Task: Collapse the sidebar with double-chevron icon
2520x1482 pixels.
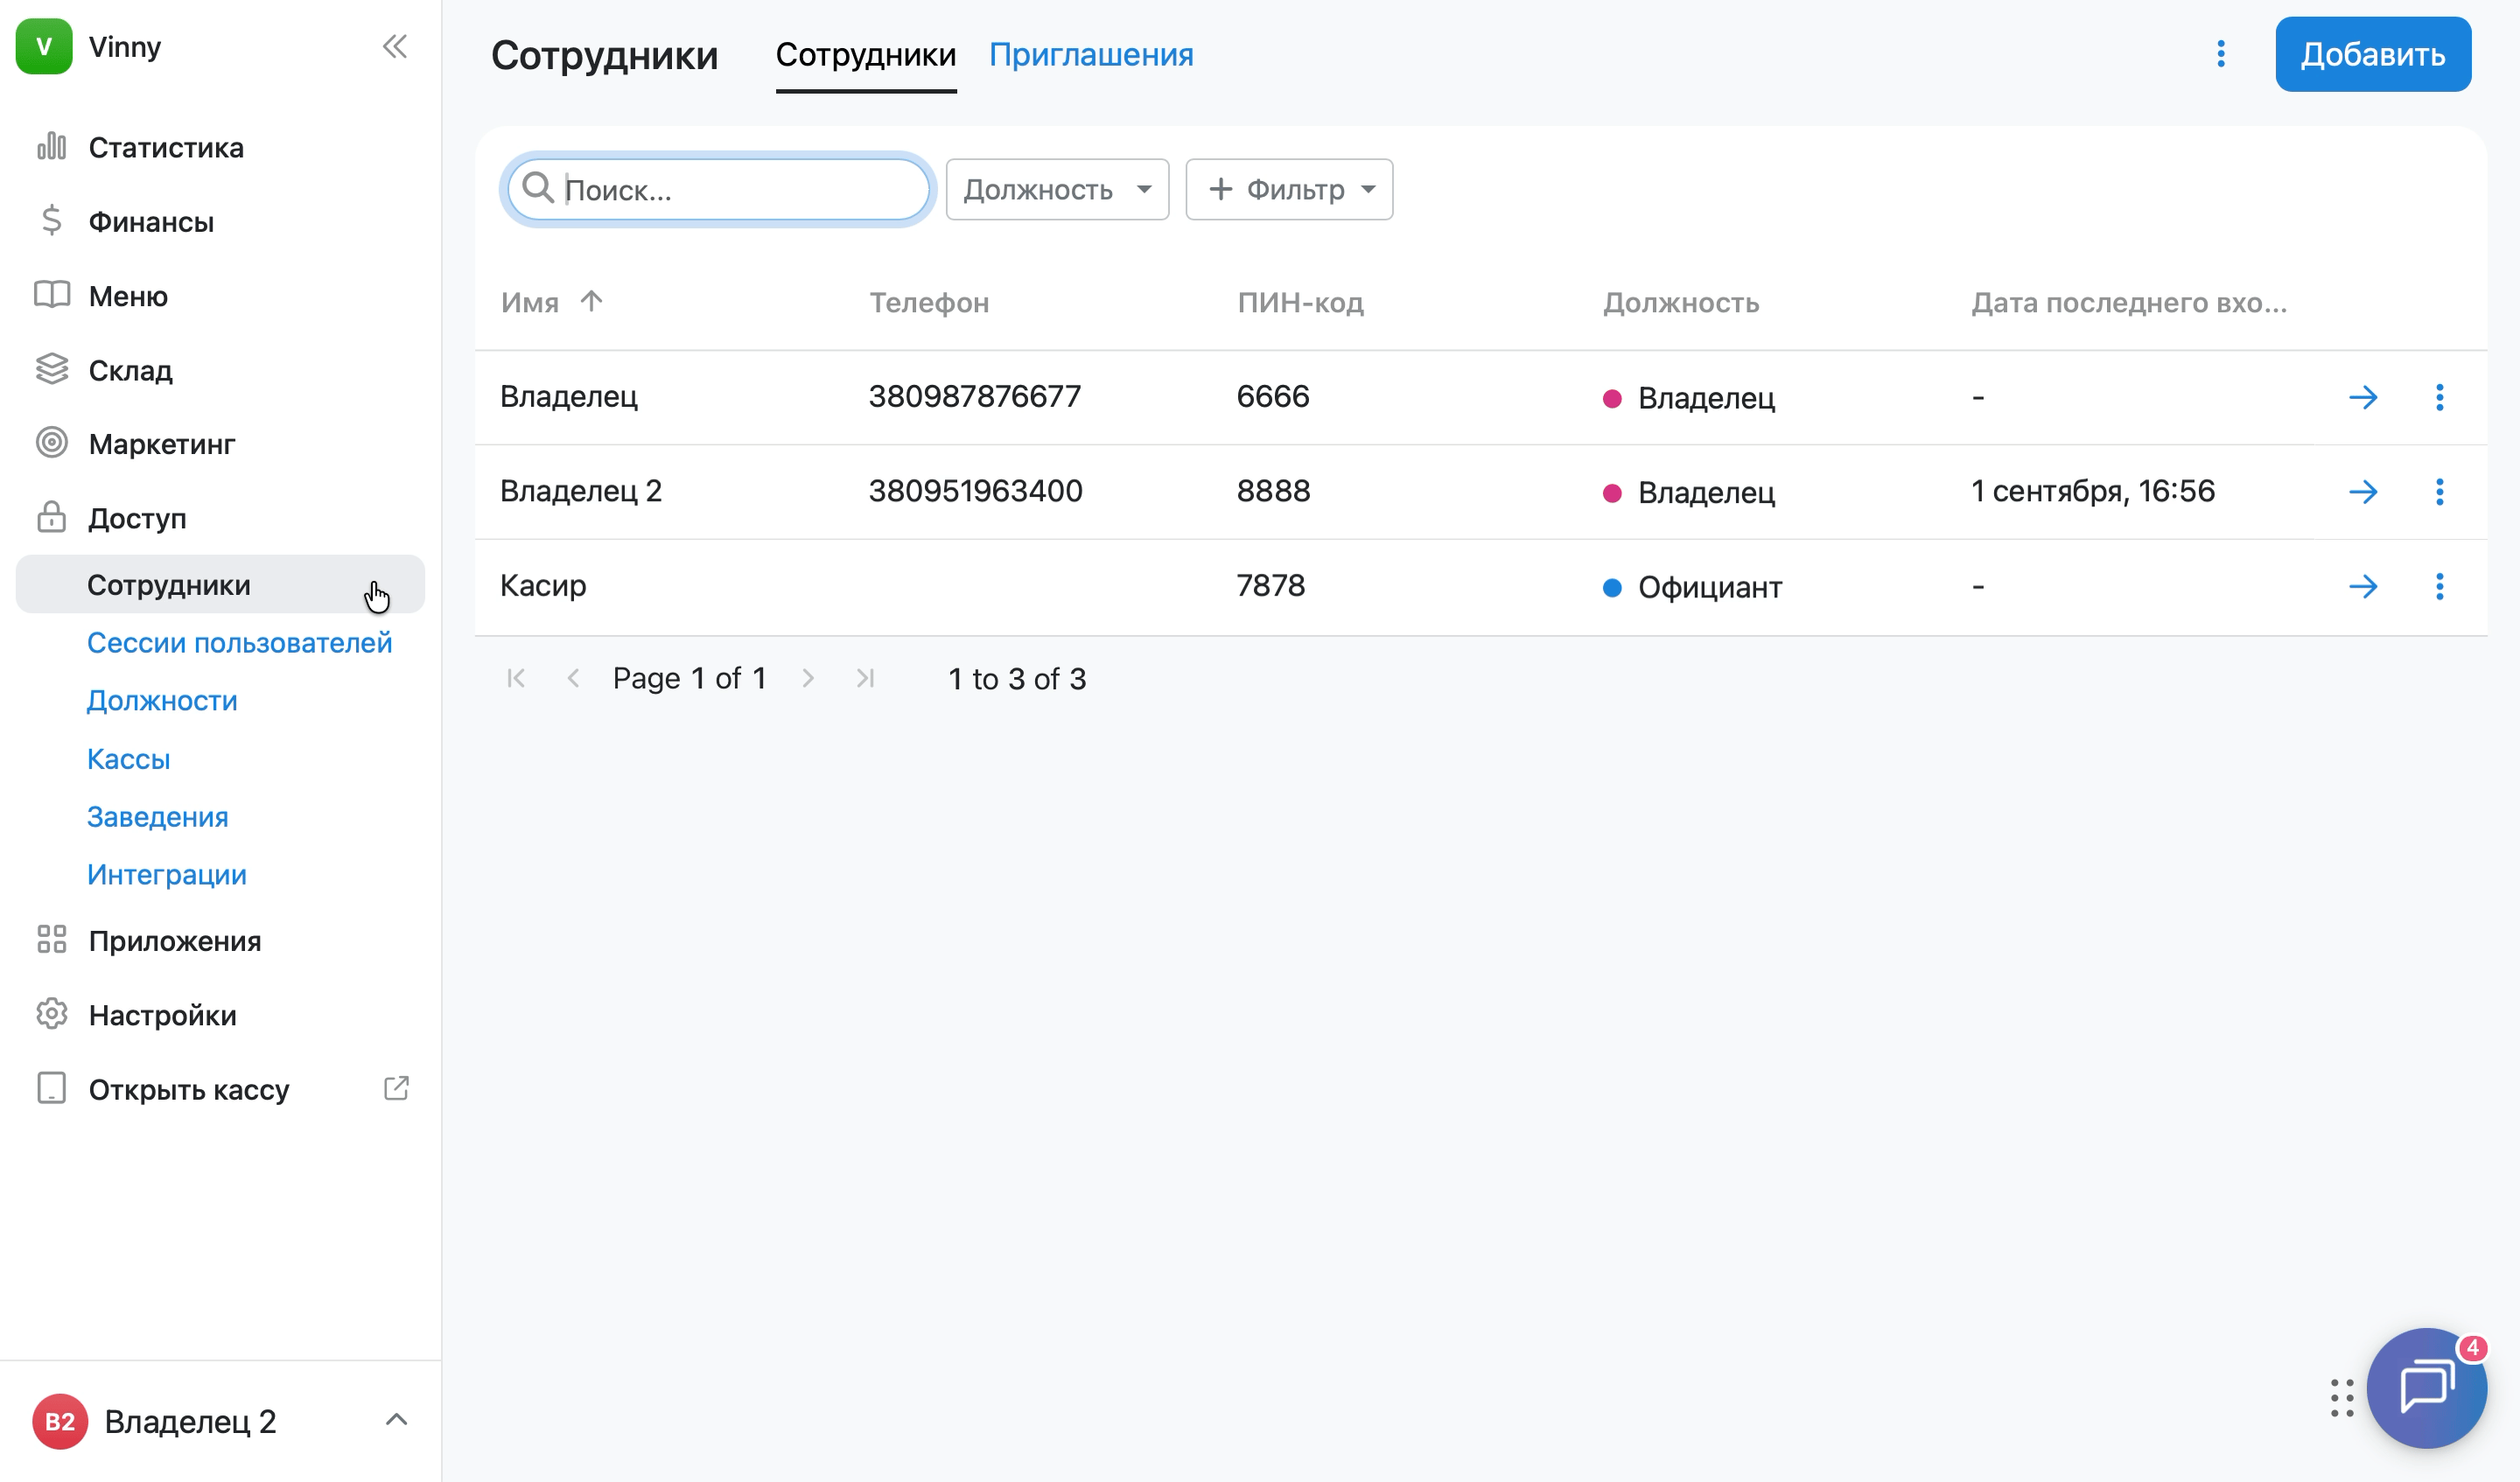Action: 395,47
